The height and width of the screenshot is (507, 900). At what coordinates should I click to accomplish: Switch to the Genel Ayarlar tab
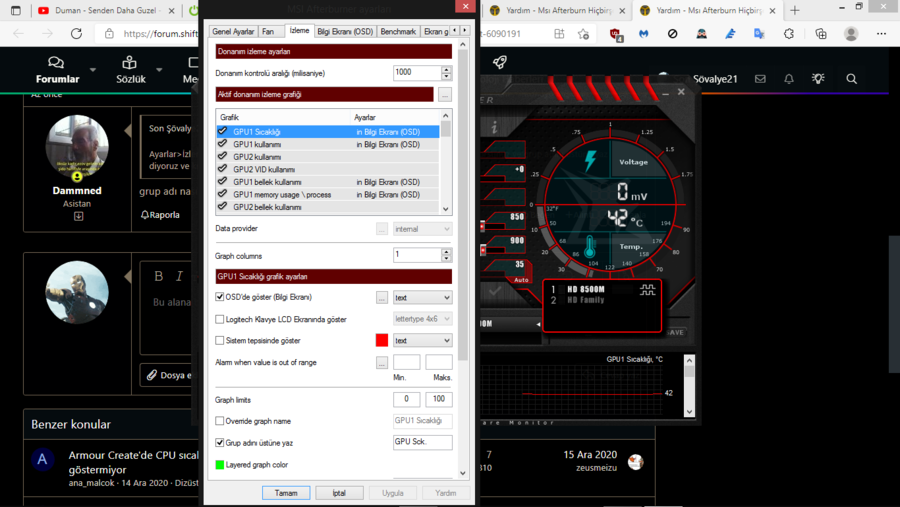coord(233,32)
